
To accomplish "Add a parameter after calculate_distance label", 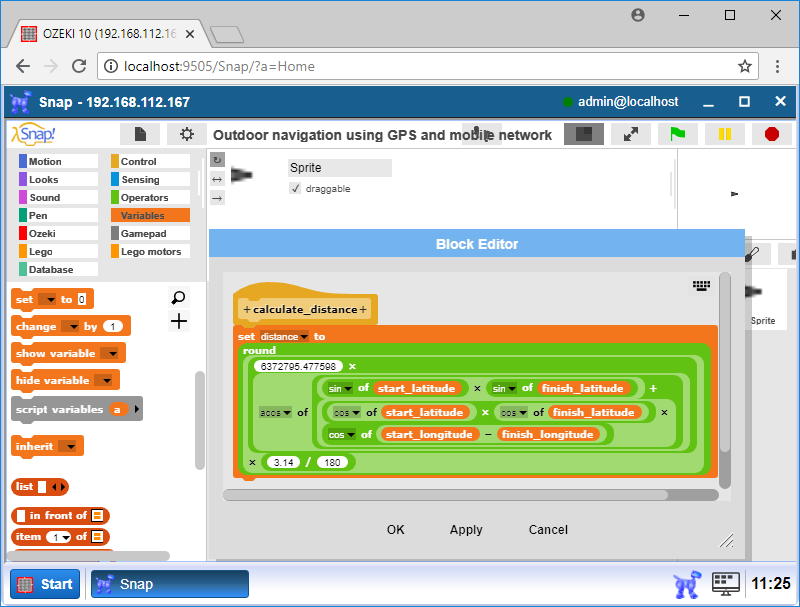I will (x=363, y=310).
